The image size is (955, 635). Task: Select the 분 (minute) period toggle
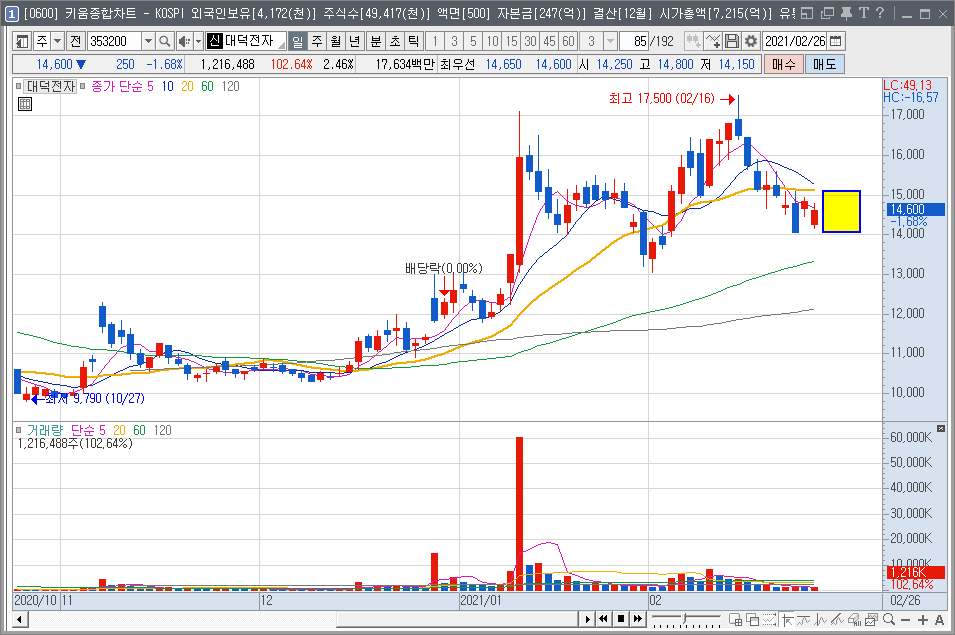376,41
